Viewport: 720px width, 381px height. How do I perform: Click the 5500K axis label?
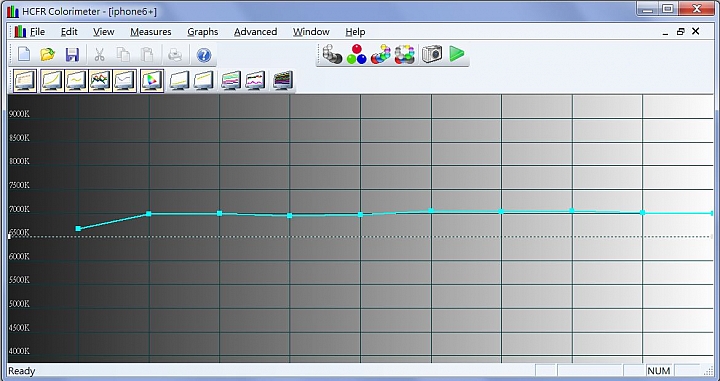click(19, 280)
